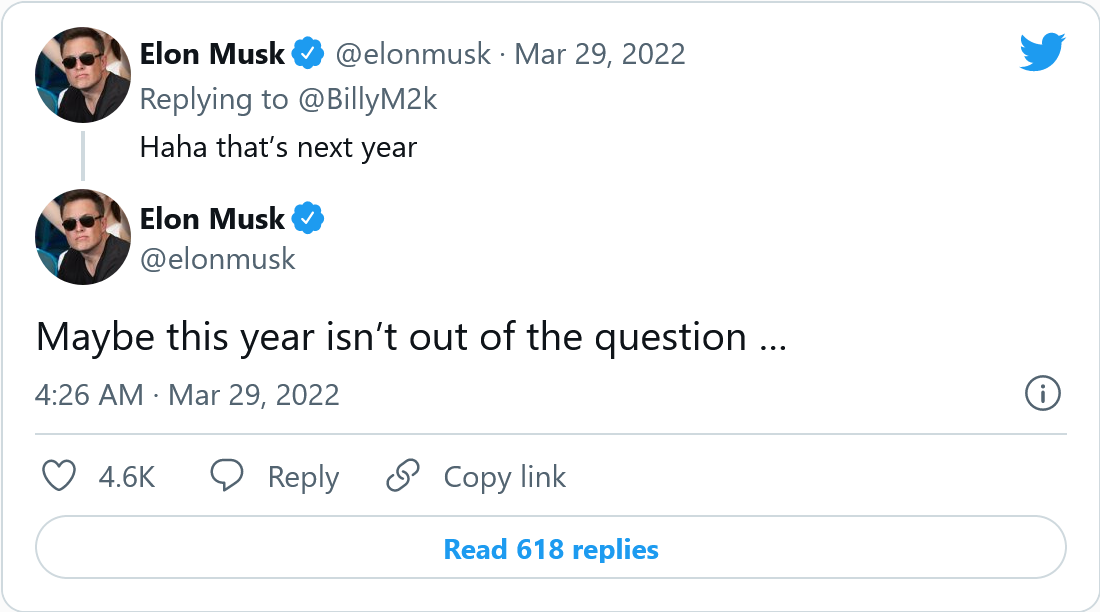Click the speech bubble reply icon
This screenshot has width=1100, height=612.
[x=227, y=476]
